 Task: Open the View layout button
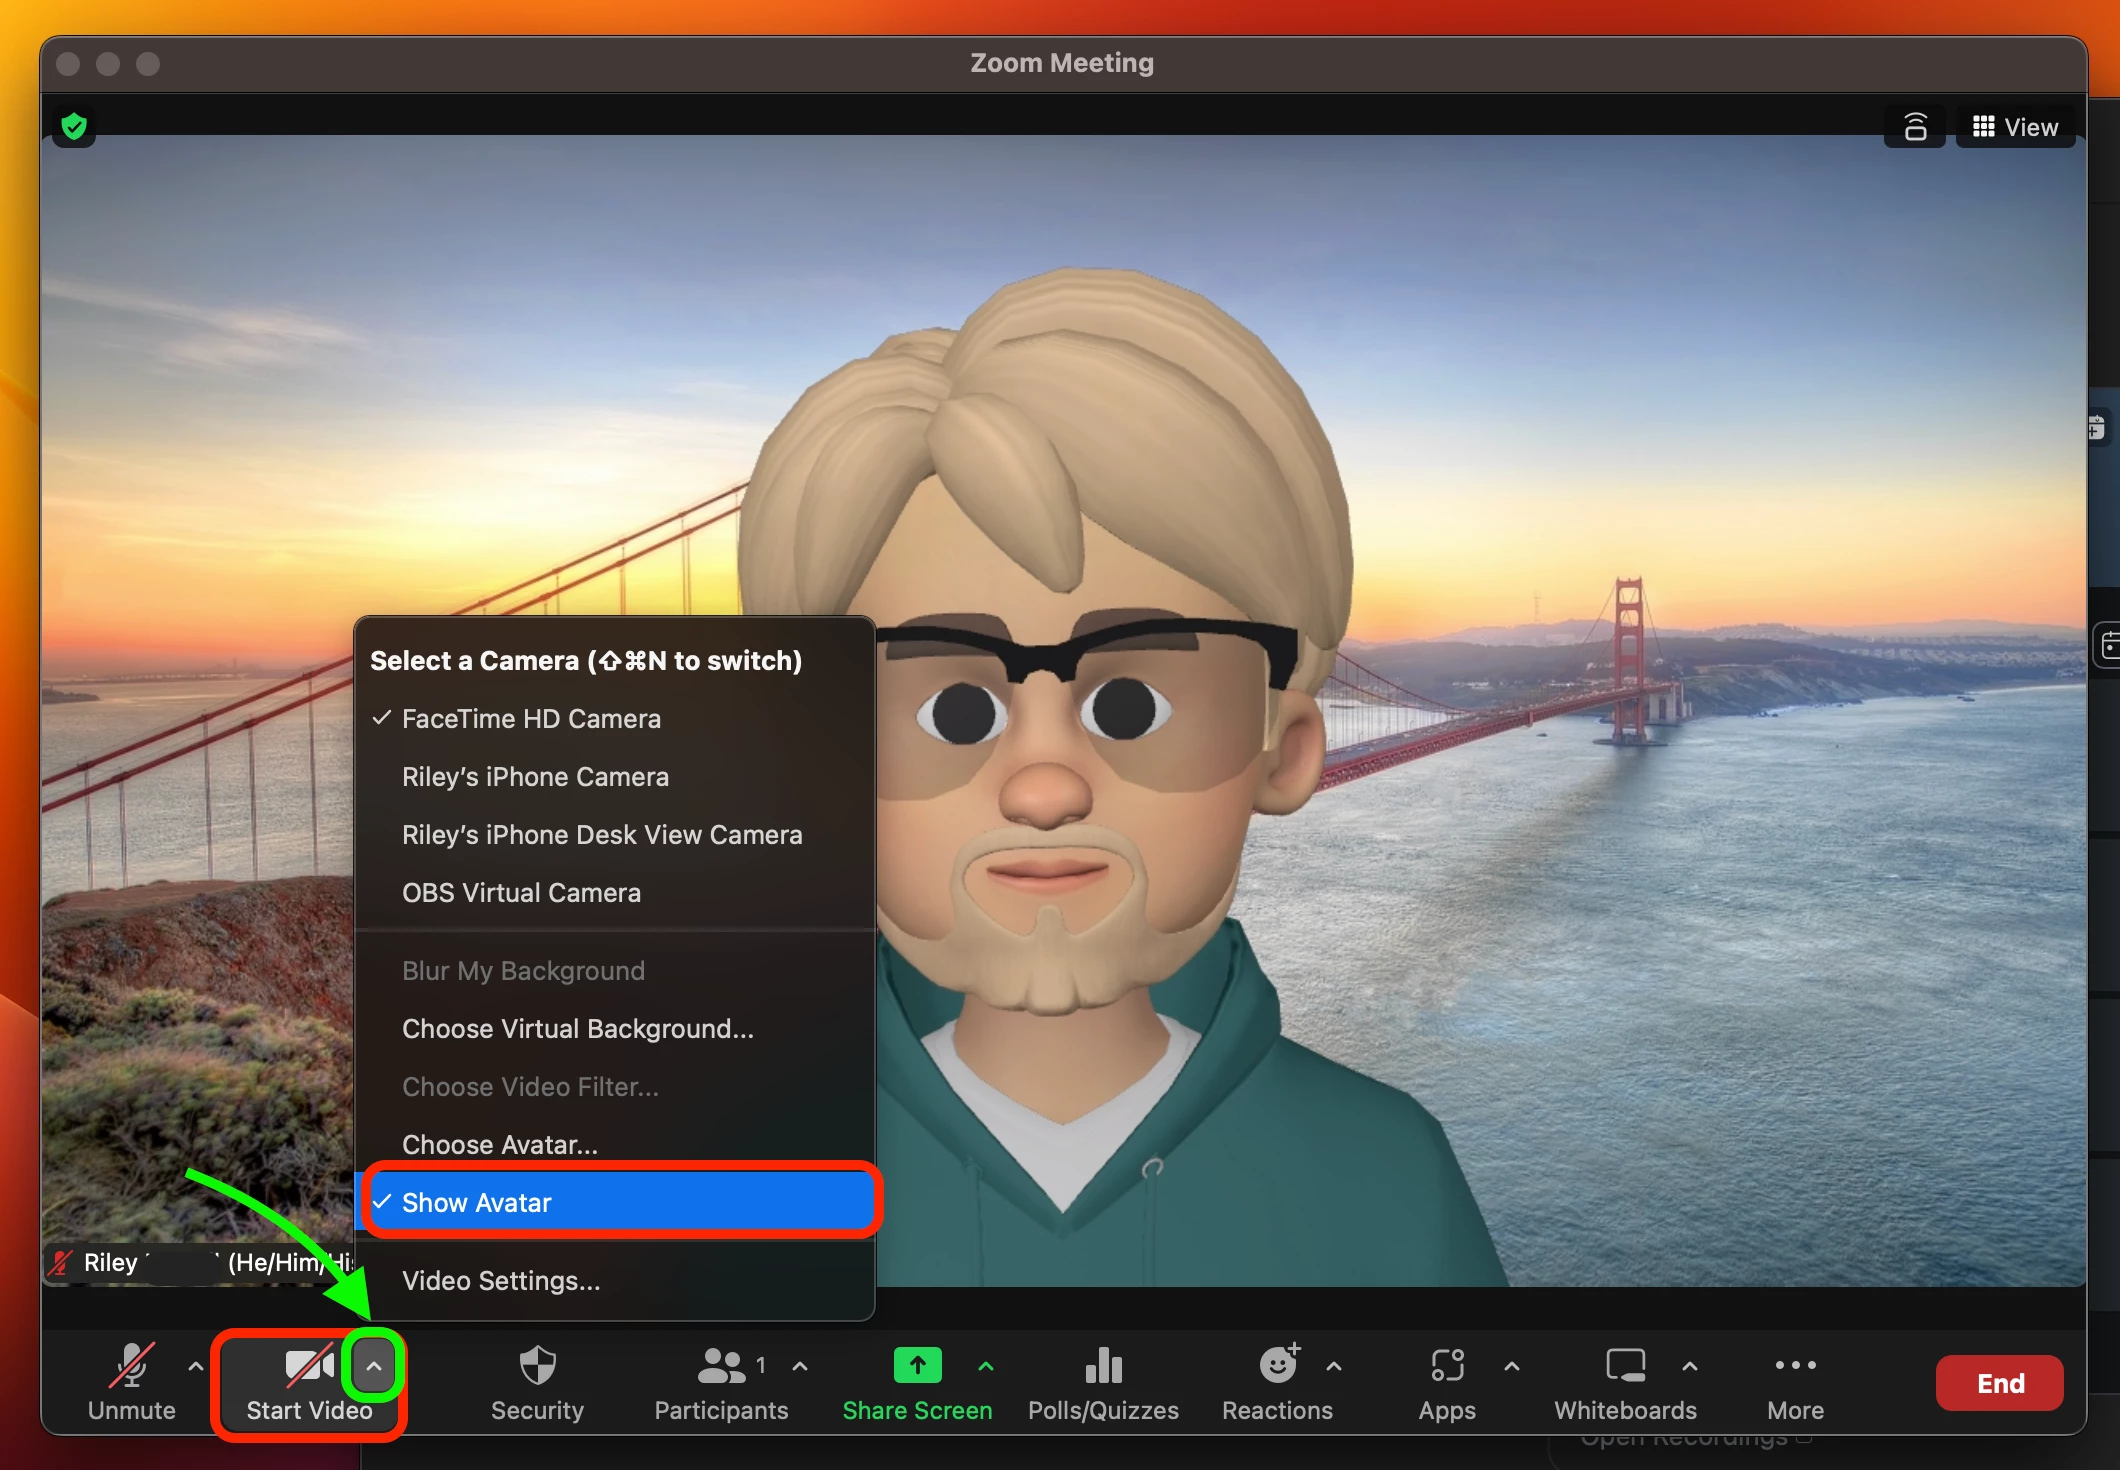tap(2015, 127)
